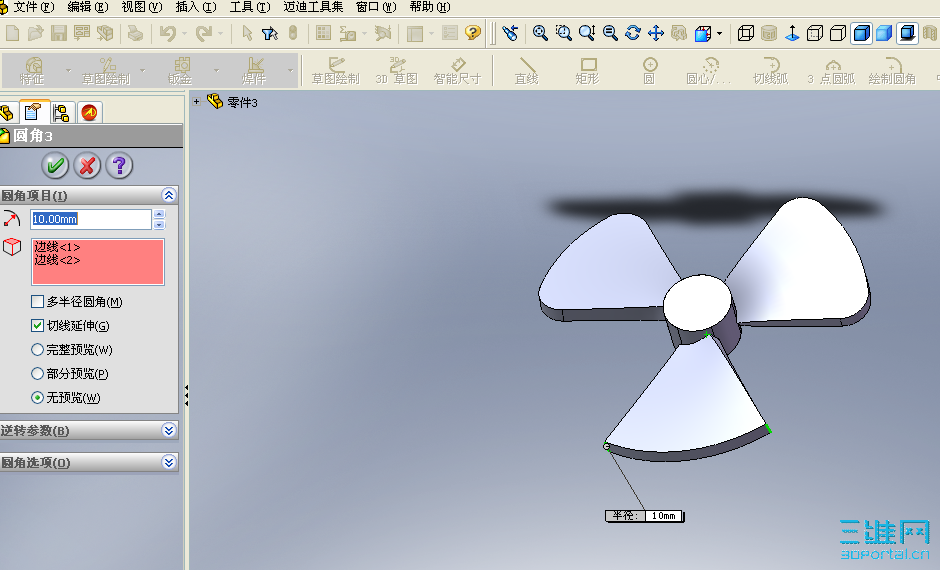Click the 半径 10mm callout value

663,515
